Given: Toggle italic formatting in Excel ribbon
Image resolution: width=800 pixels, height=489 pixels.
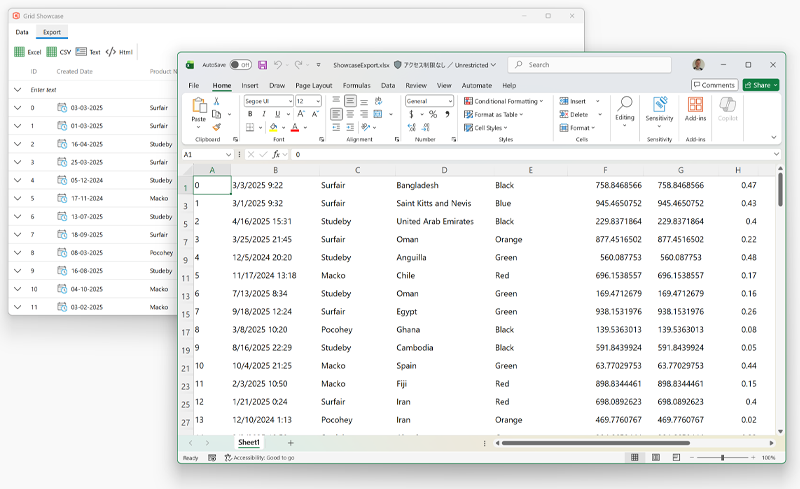Looking at the screenshot, I should pyautogui.click(x=264, y=114).
